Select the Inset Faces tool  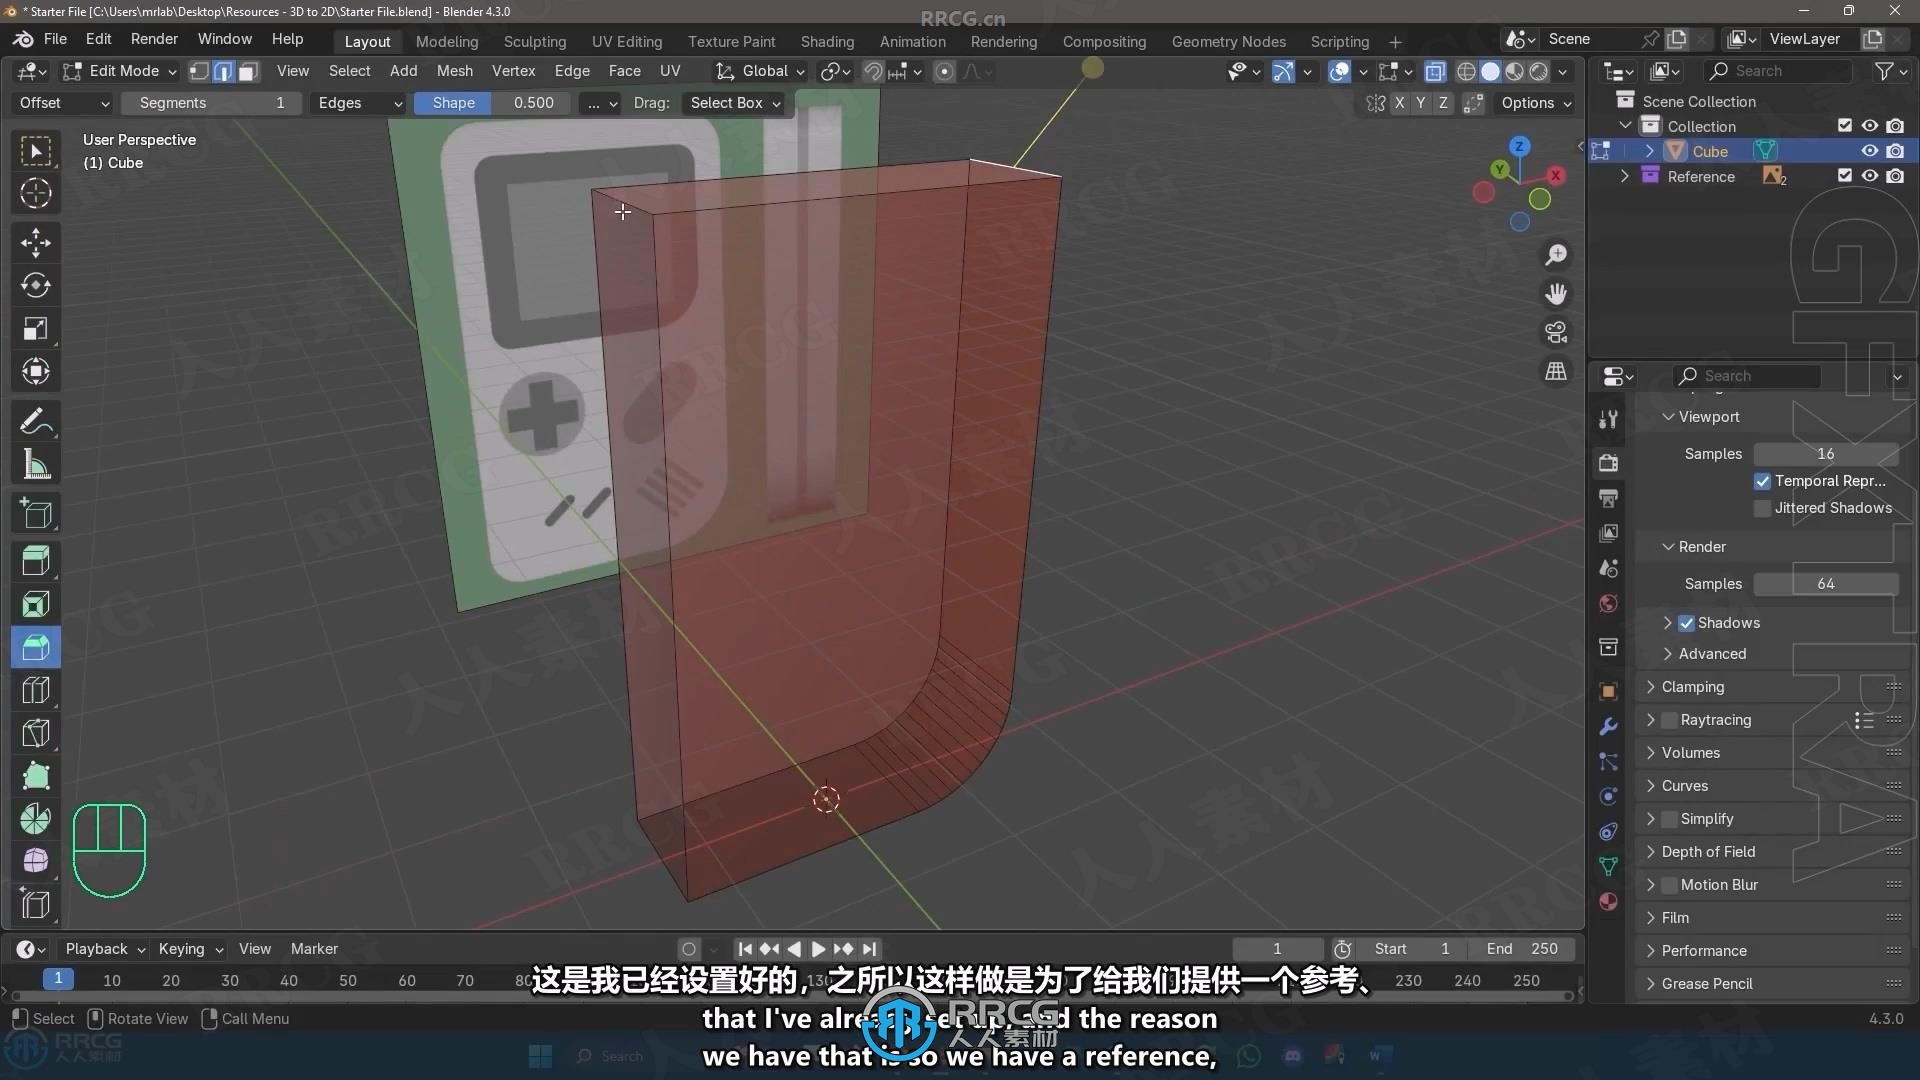(x=36, y=604)
